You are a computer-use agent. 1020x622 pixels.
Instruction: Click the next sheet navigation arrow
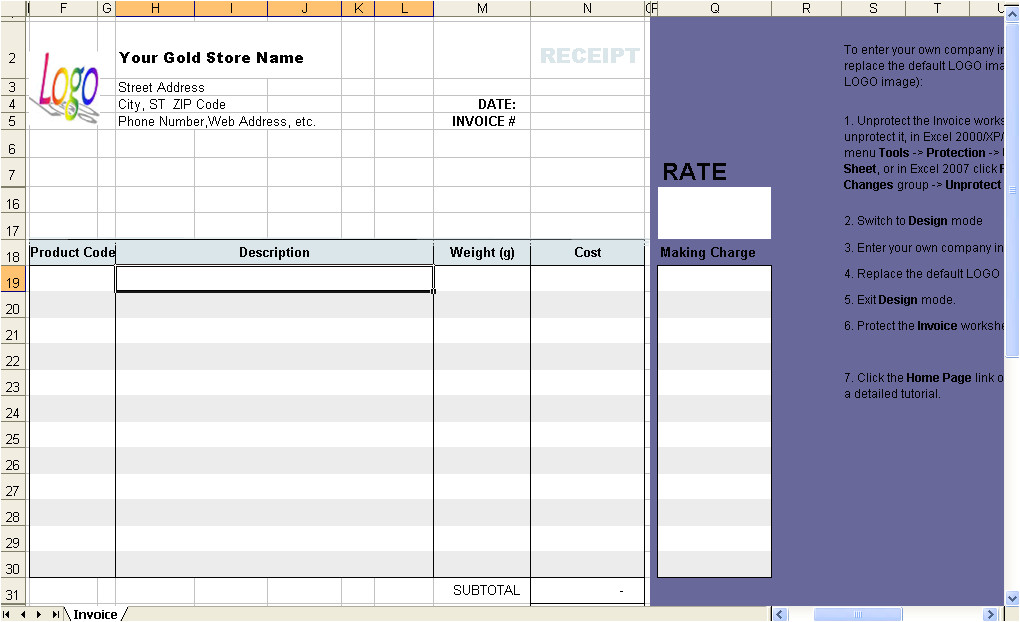[39, 614]
